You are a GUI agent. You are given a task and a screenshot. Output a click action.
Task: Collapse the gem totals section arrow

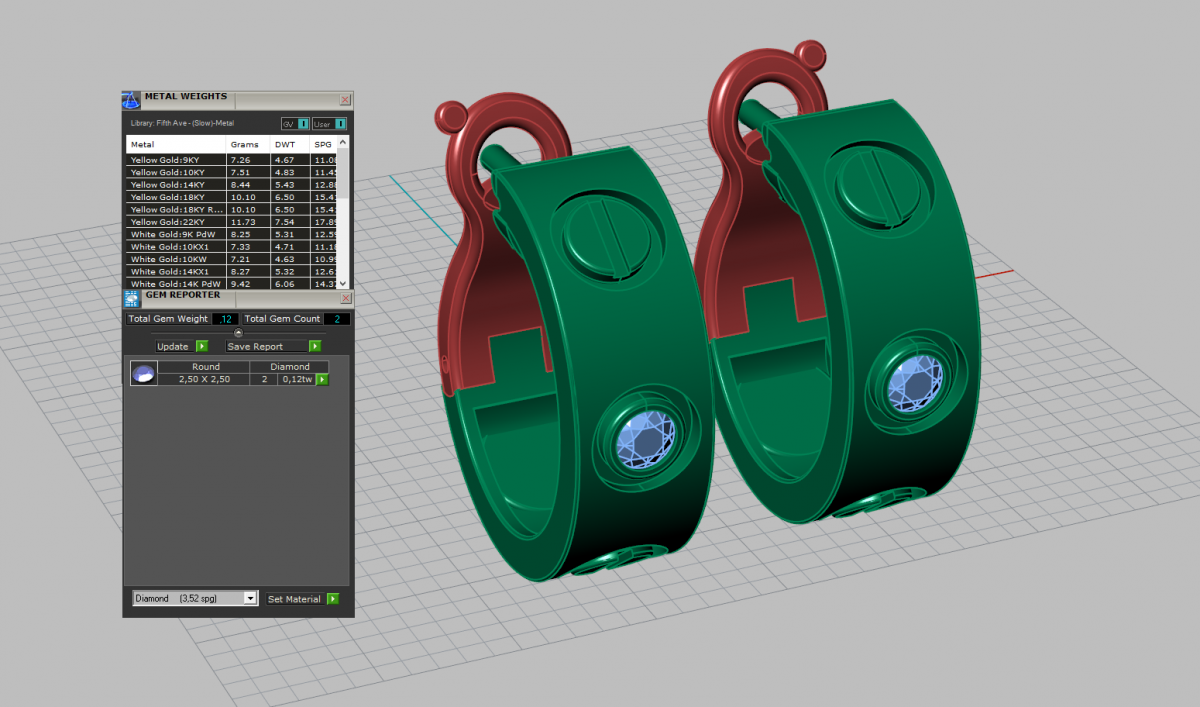click(238, 332)
